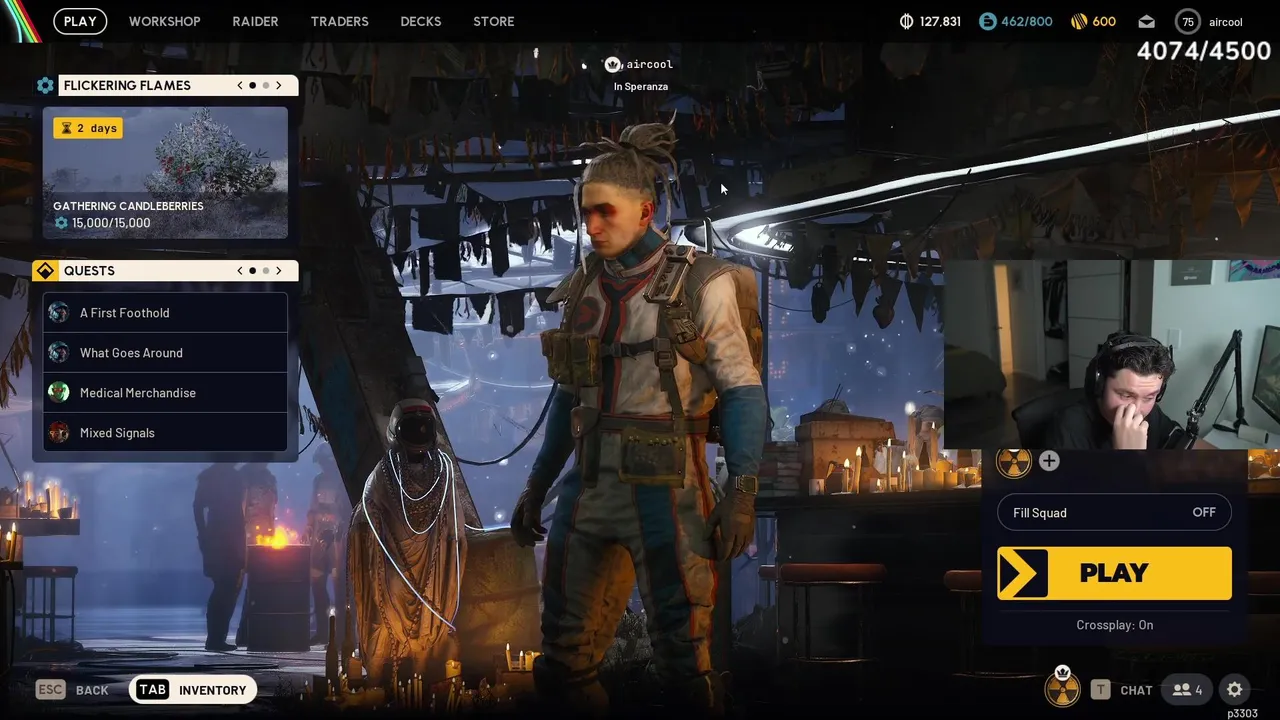Click the FLICKERING FLAMES panel title
This screenshot has height=720, width=1280.
pos(127,85)
